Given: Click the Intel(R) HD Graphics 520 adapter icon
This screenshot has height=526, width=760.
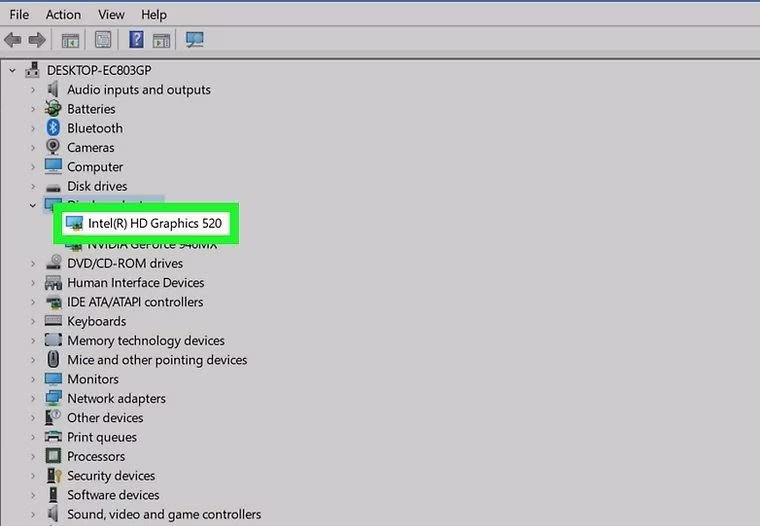Looking at the screenshot, I should click(74, 223).
